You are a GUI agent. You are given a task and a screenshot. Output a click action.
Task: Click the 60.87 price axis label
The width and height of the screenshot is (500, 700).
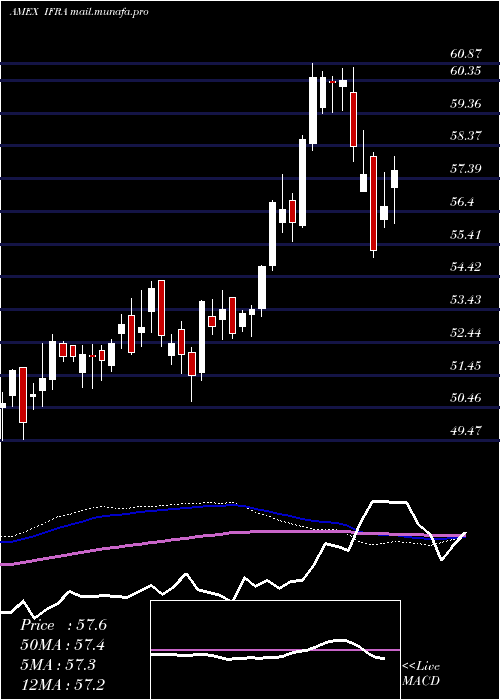point(466,54)
